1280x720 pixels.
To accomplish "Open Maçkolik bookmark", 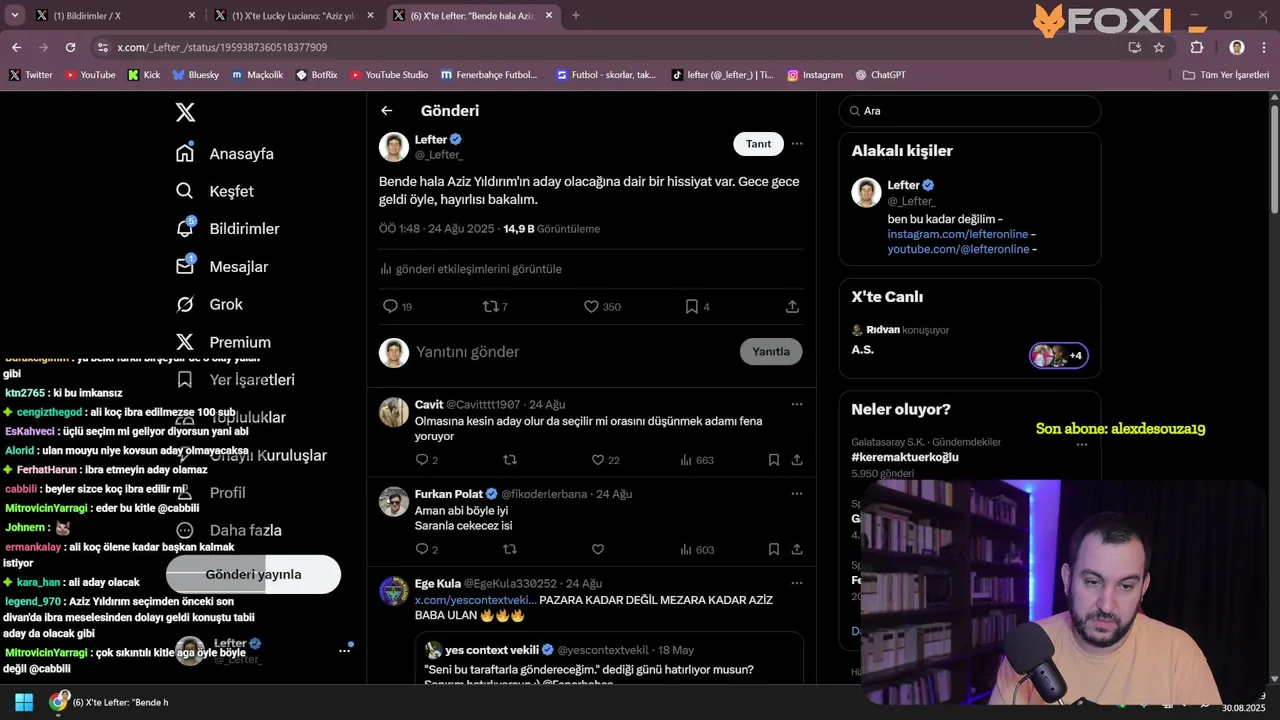I will pos(257,75).
